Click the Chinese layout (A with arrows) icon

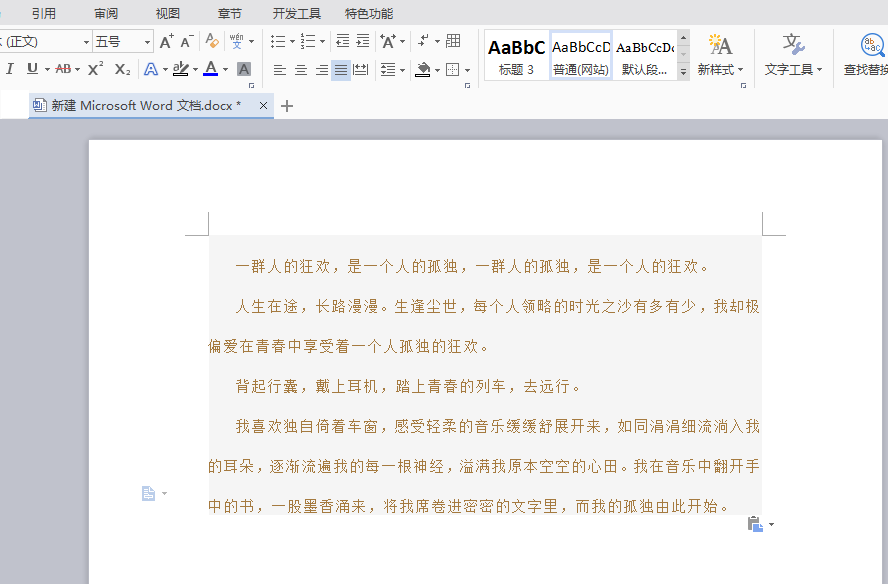pos(388,41)
